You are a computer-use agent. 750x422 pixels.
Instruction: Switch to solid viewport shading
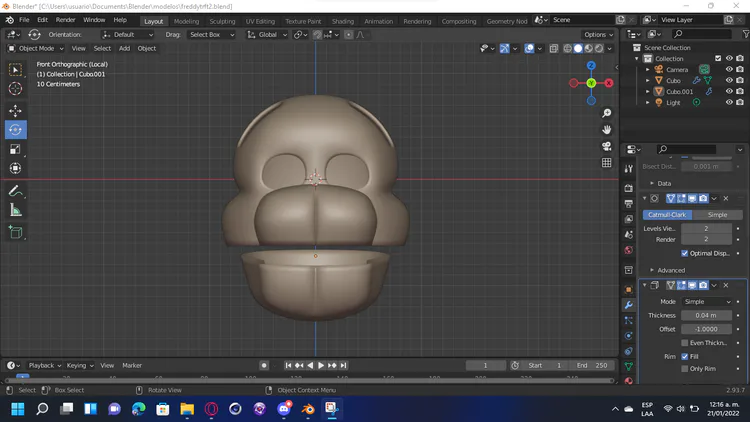point(578,48)
